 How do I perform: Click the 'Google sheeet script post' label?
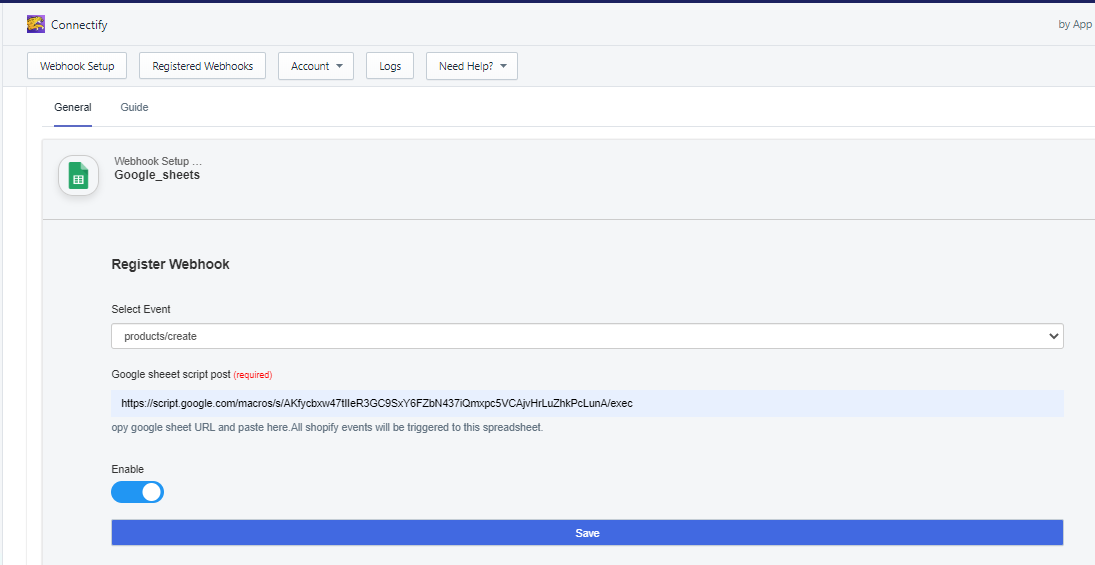click(171, 374)
